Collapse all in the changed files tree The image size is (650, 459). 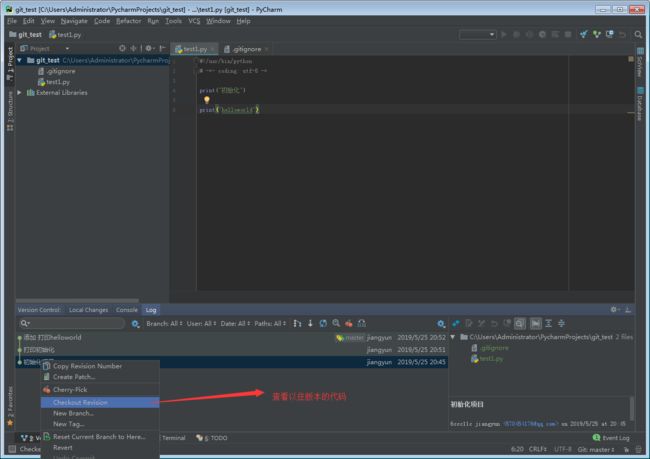pos(561,323)
